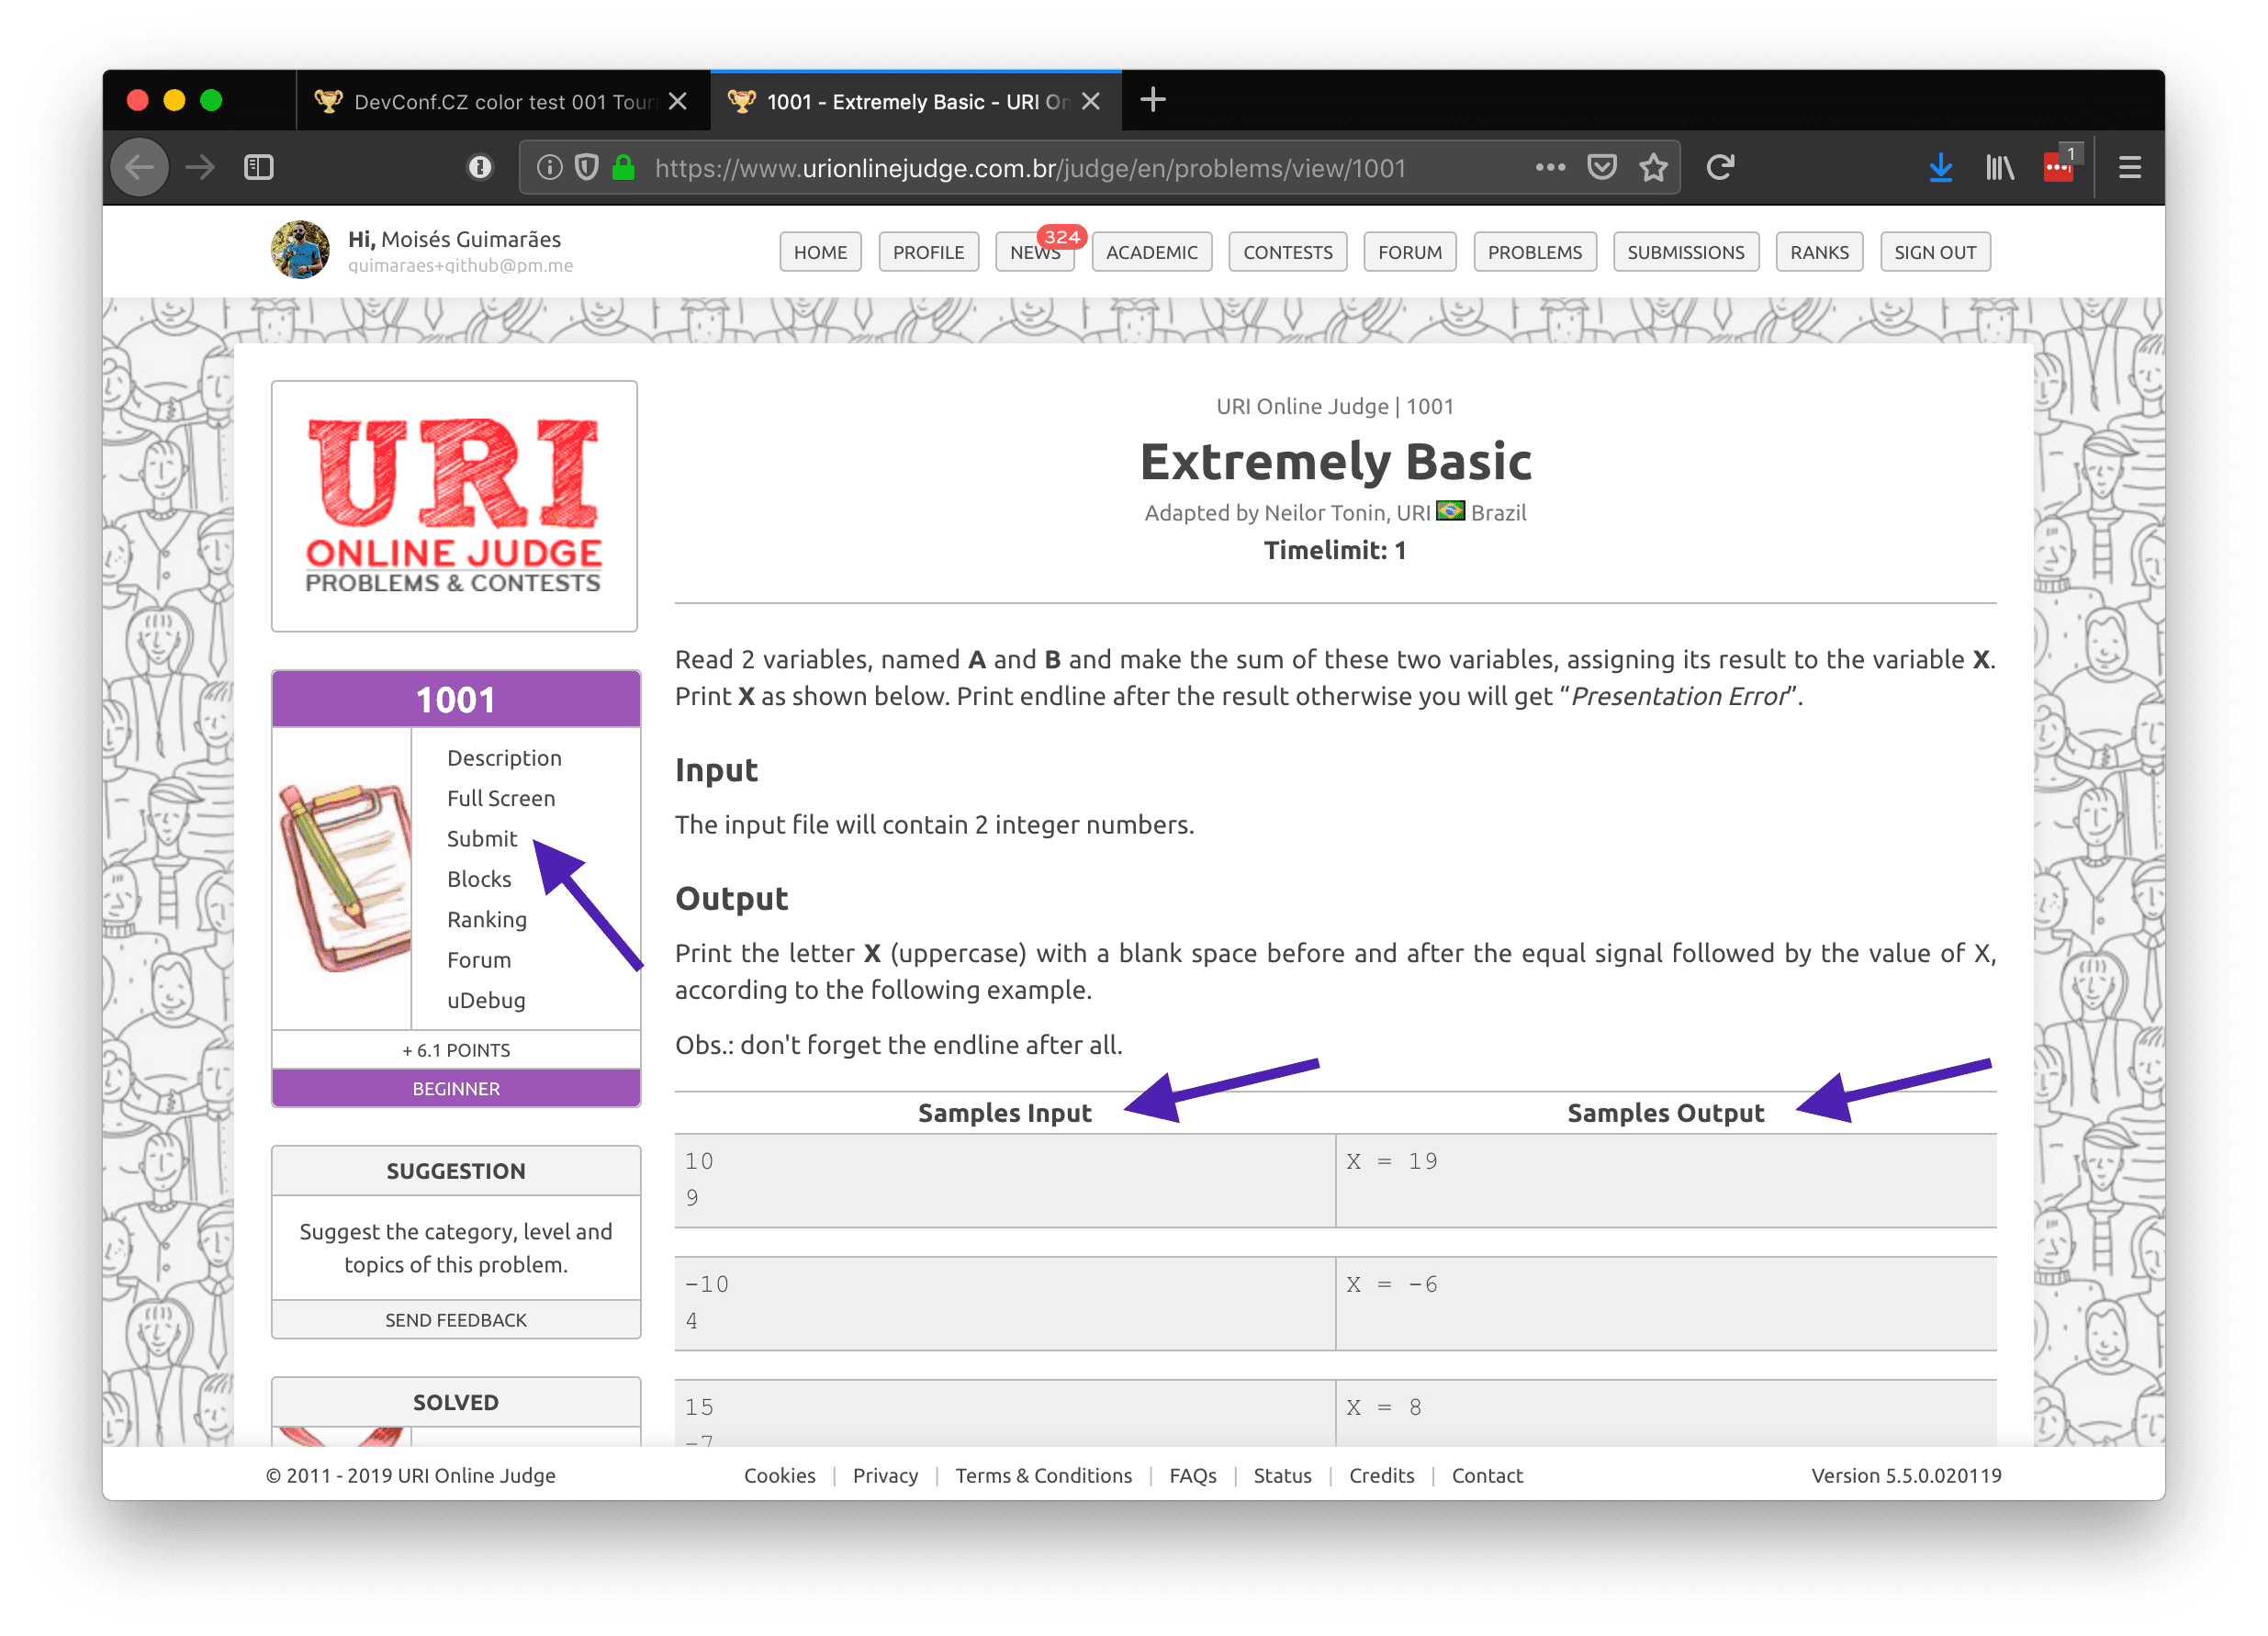The image size is (2268, 1636).
Task: Click Submit link in problem sidebar
Action: tap(482, 838)
